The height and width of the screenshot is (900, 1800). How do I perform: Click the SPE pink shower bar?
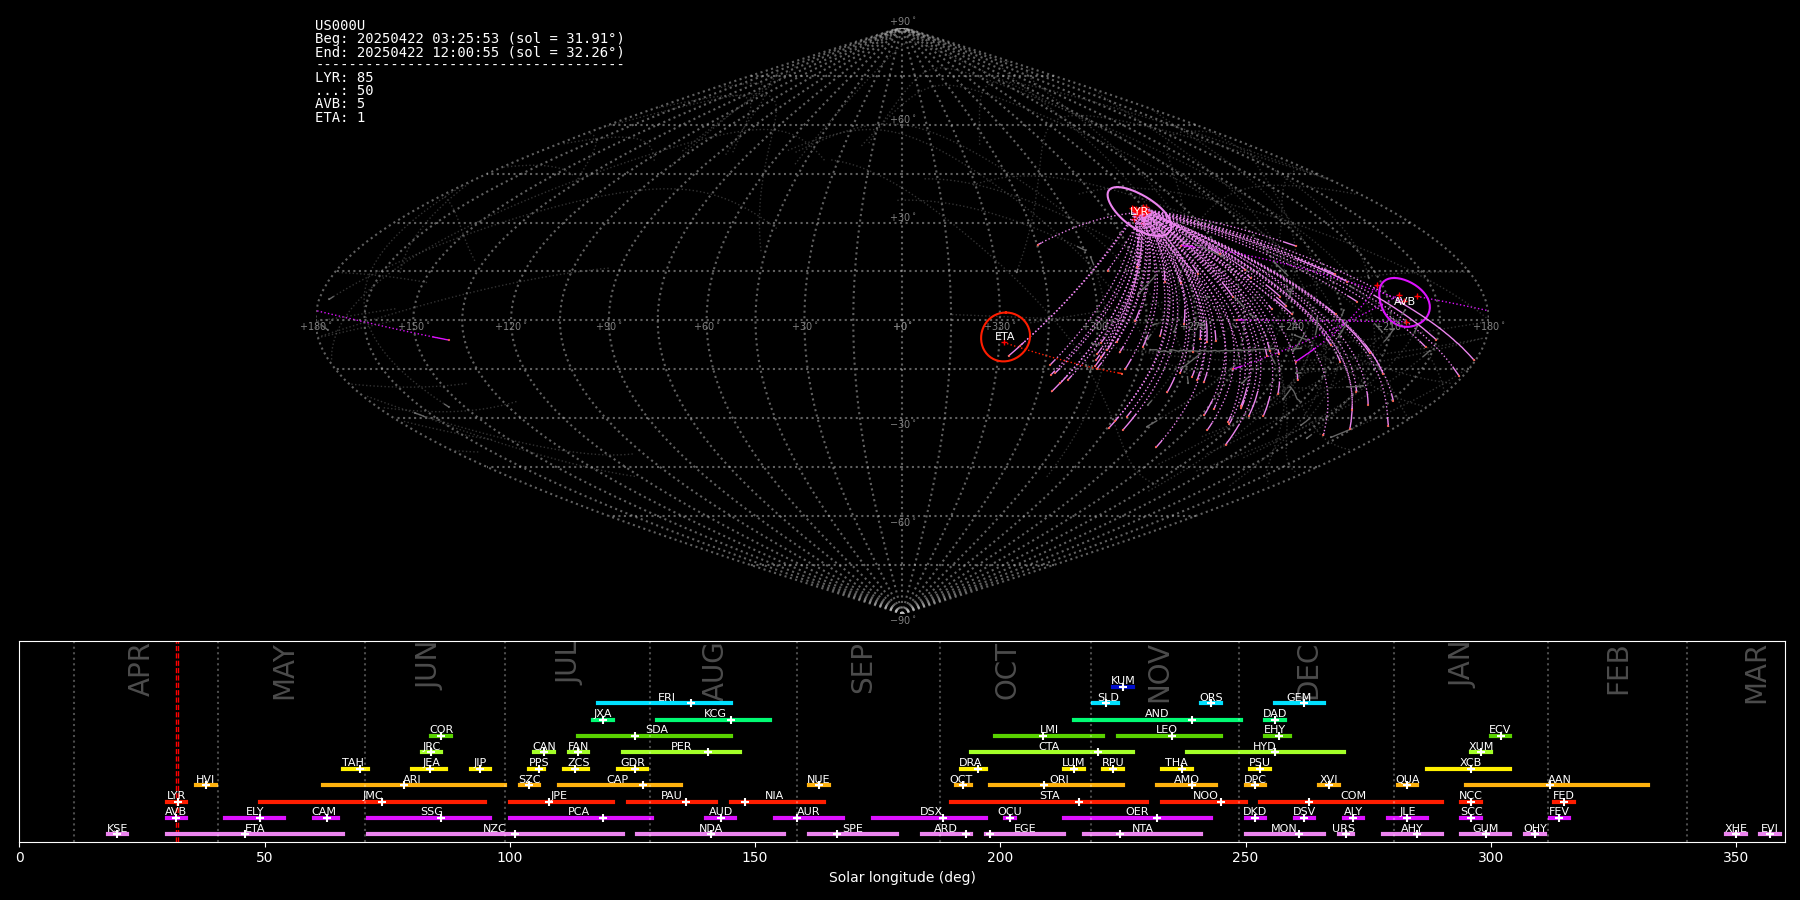[853, 834]
